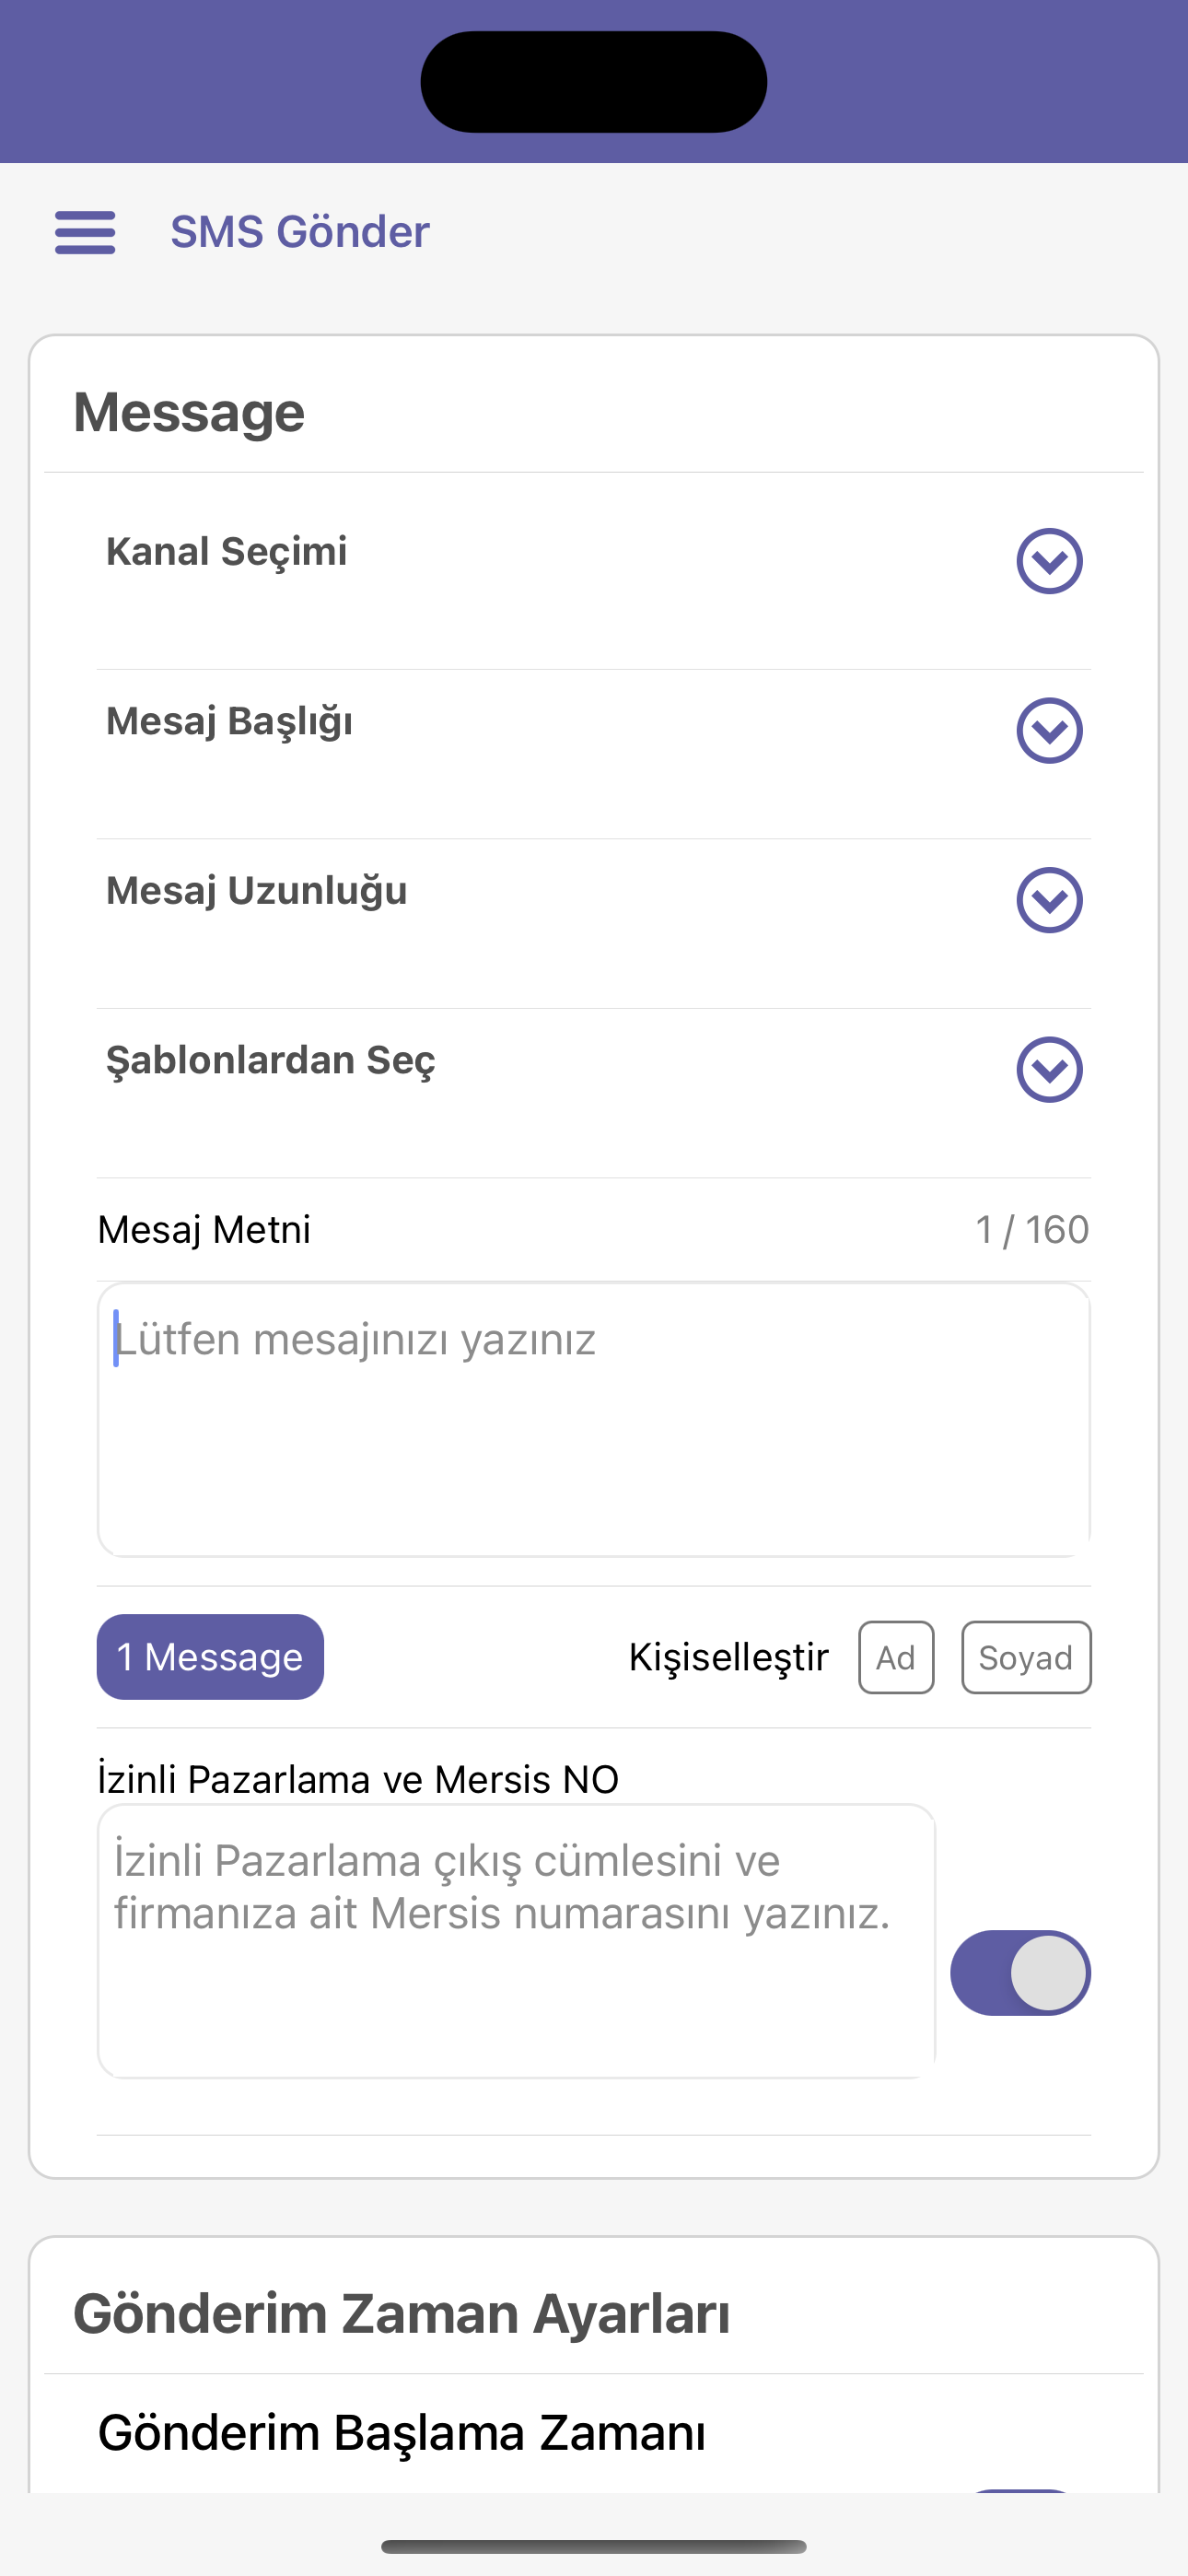This screenshot has width=1188, height=2576.
Task: Tap the chevron icon beside Mesaj Uzunluğu
Action: (1049, 900)
